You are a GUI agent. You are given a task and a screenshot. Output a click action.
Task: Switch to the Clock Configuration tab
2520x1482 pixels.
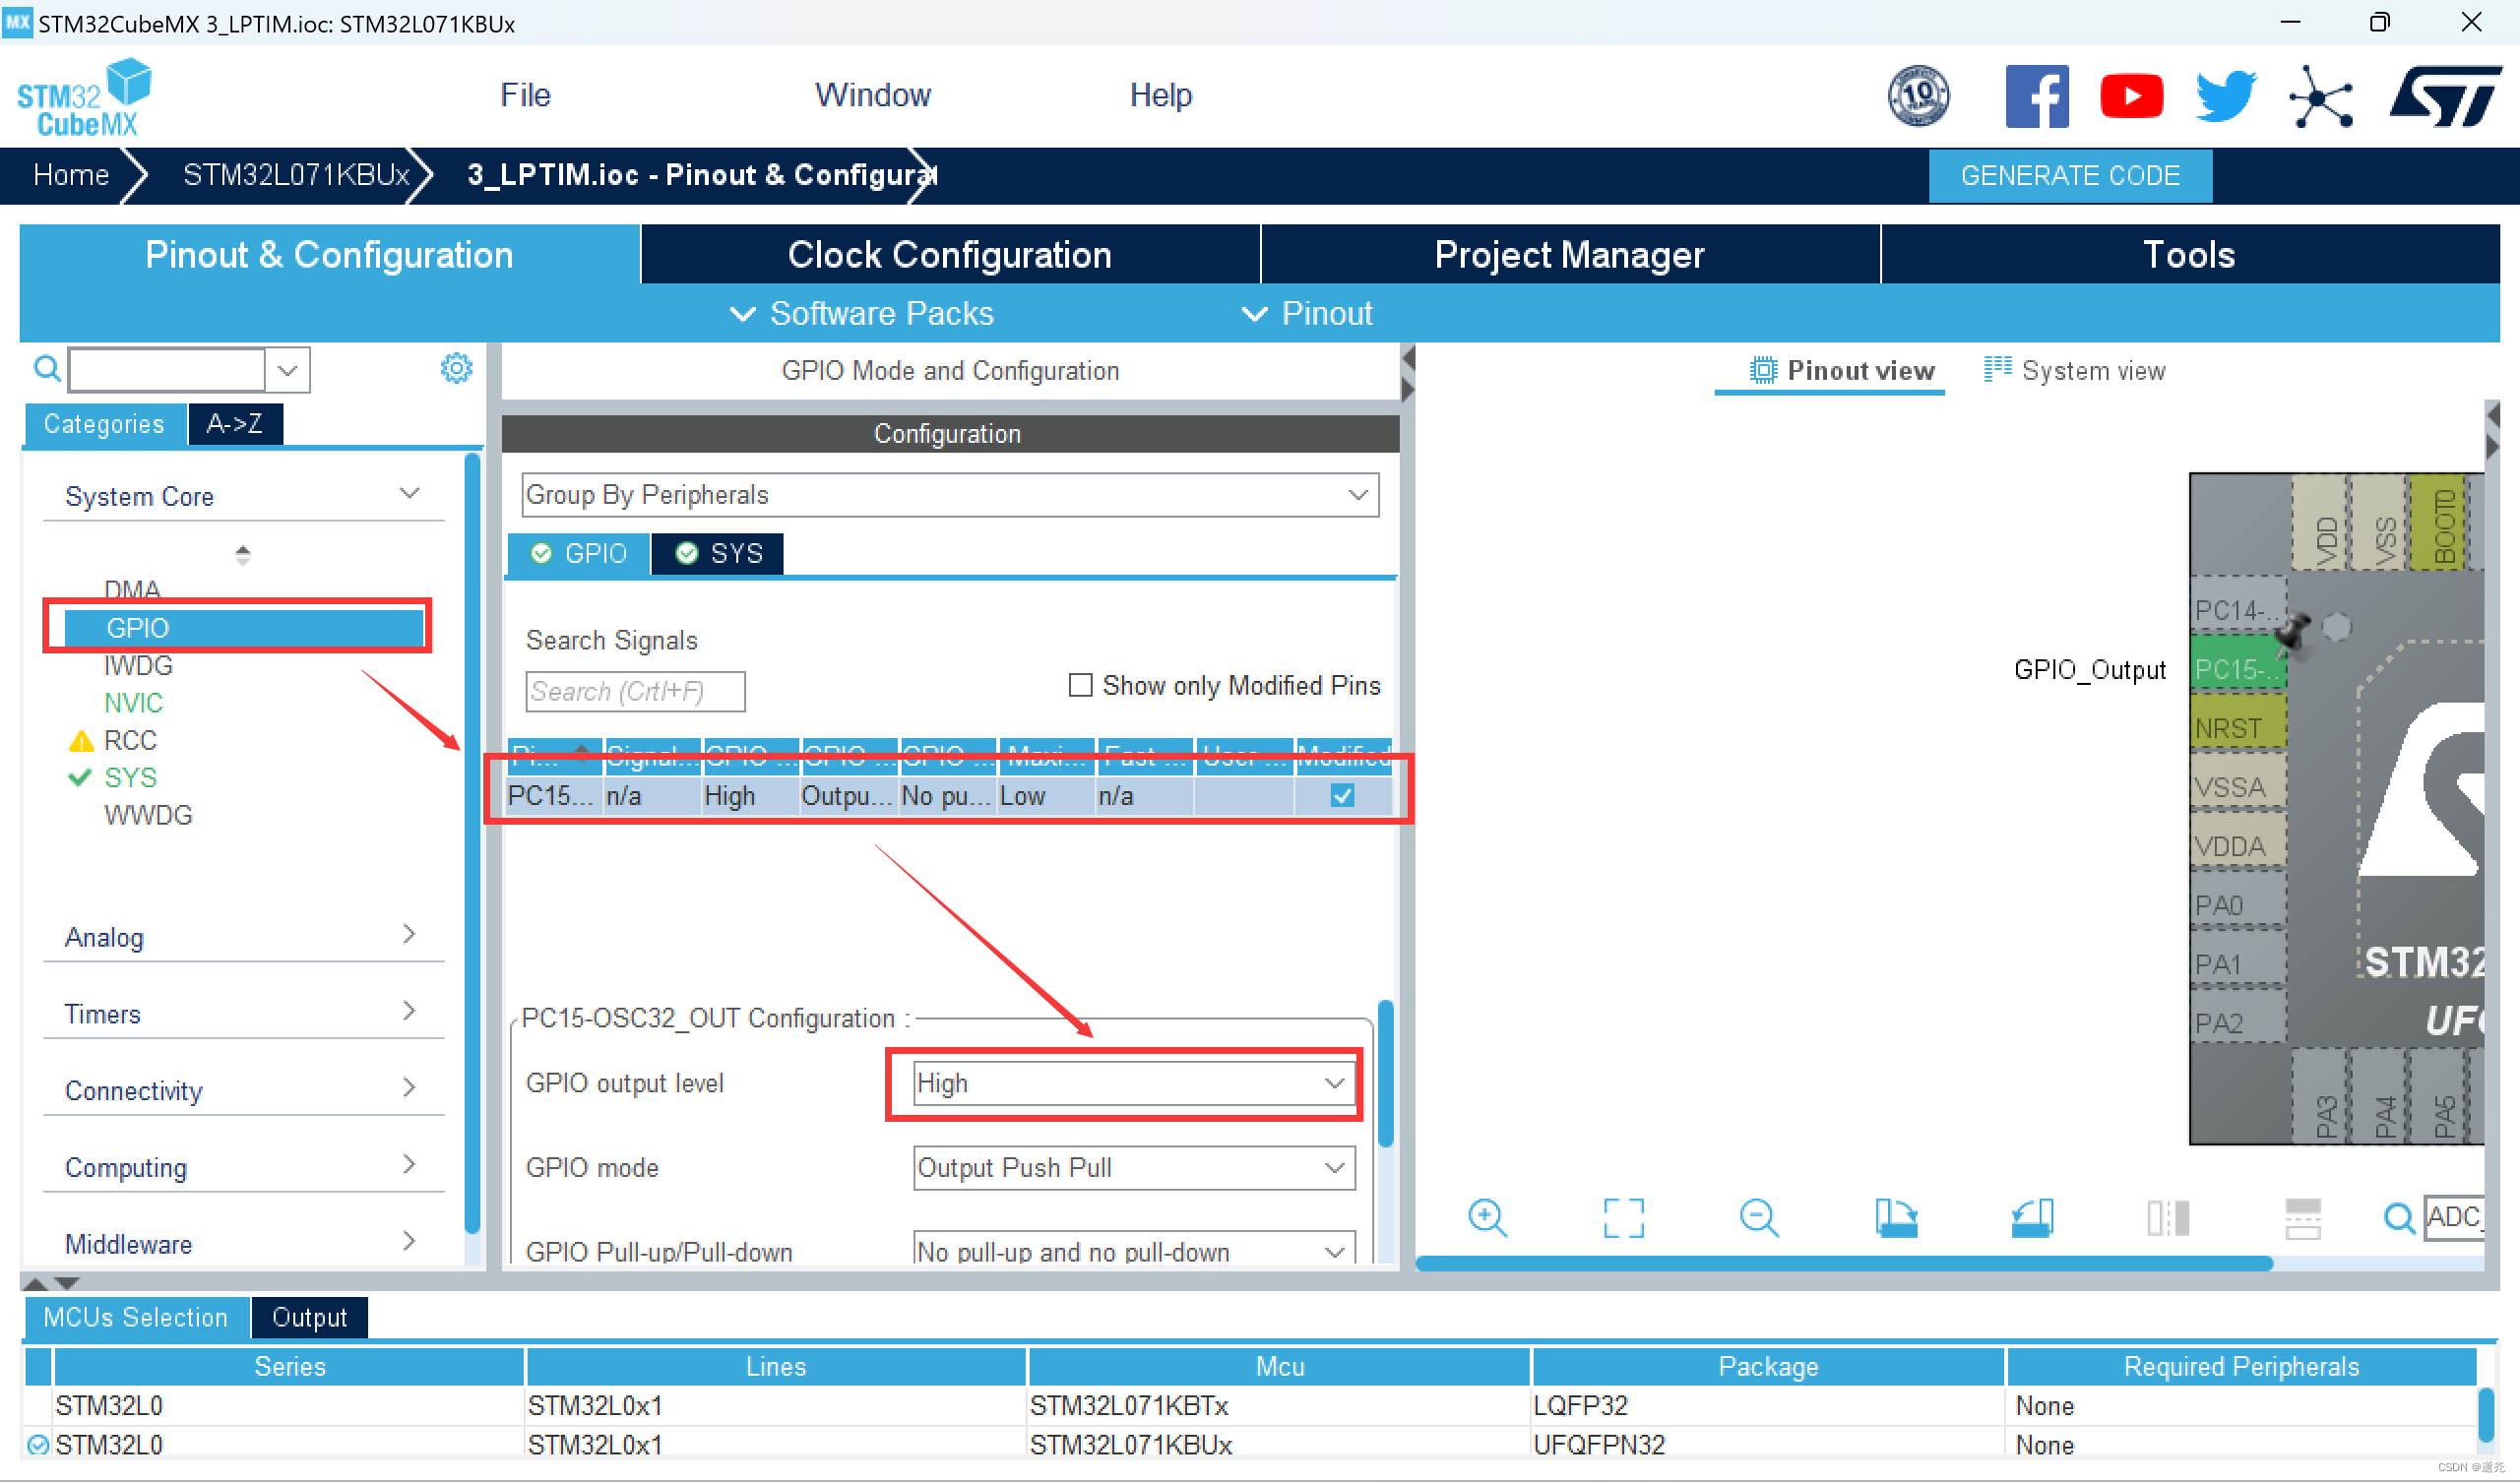(x=949, y=254)
